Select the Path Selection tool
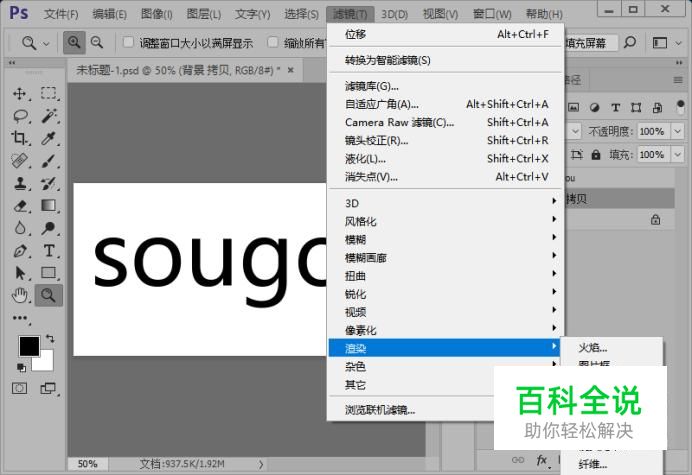692x475 pixels. coord(20,273)
